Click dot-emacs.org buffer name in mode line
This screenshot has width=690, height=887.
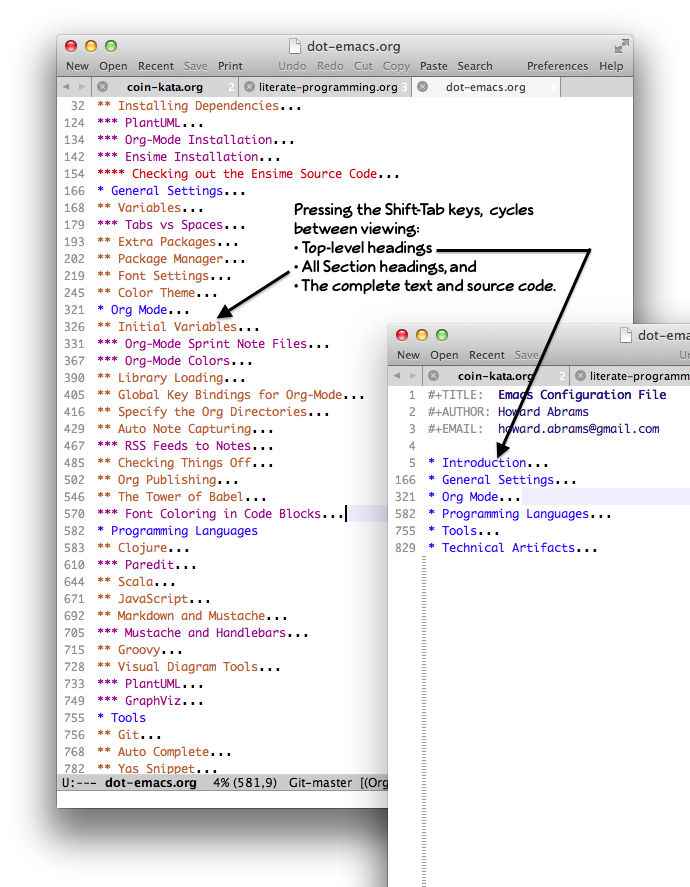click(150, 783)
